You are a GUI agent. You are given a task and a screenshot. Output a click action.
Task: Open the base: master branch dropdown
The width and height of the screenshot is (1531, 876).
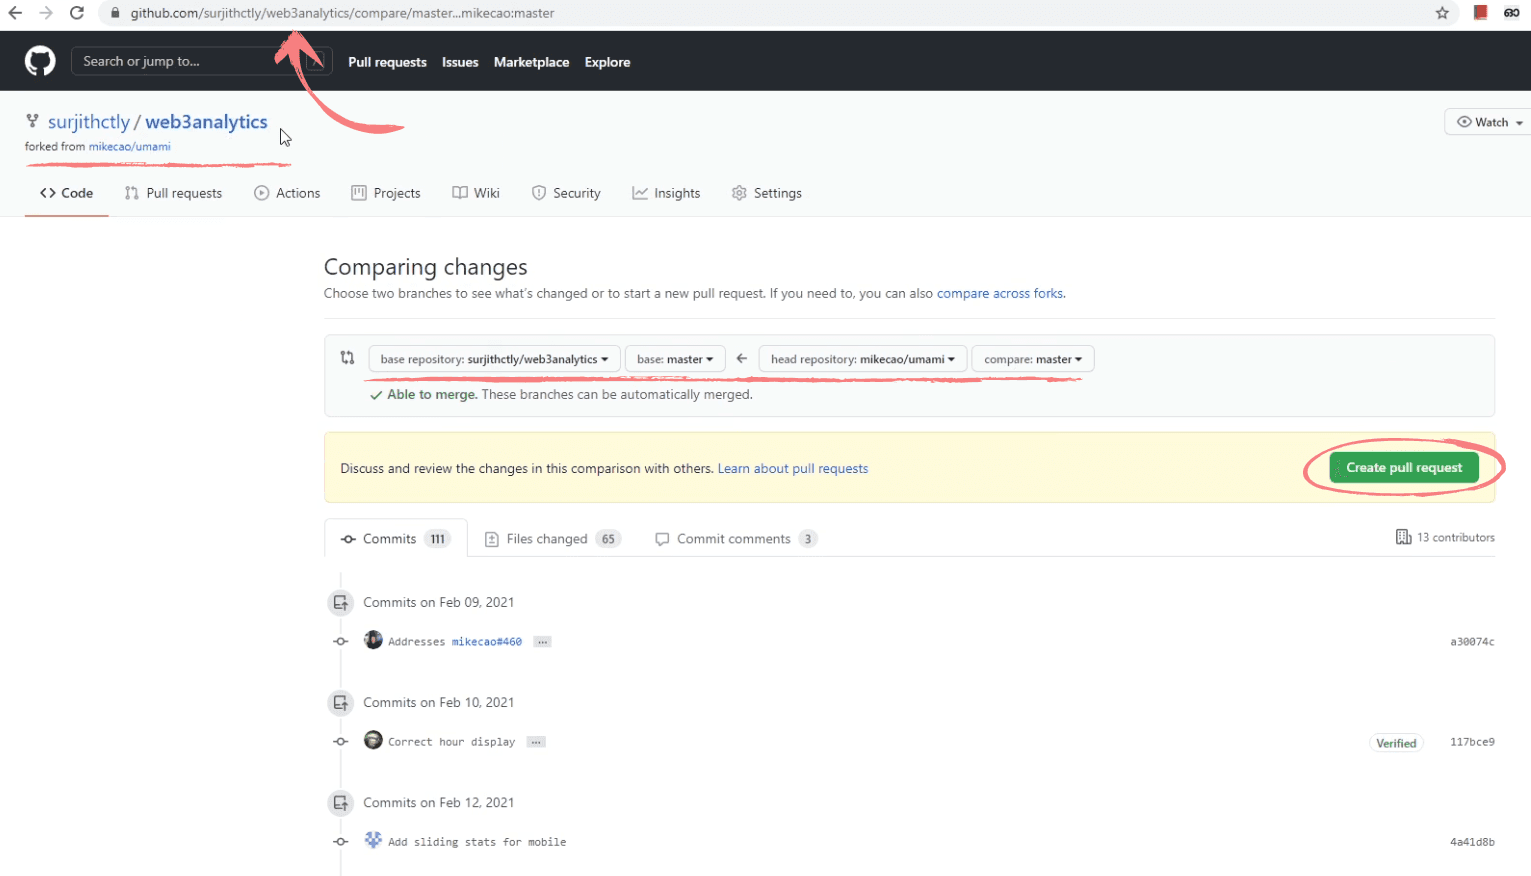coord(675,359)
